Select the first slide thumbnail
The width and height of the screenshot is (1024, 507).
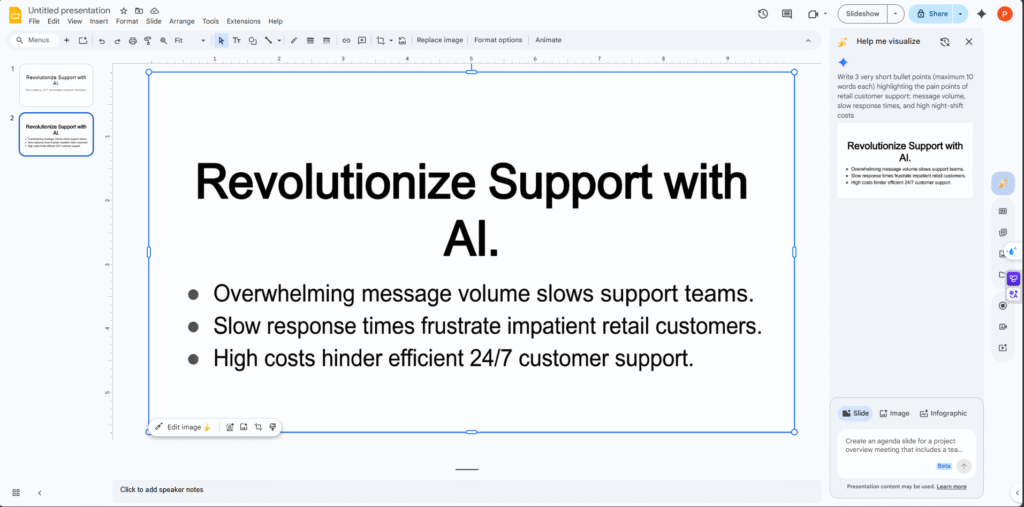click(56, 85)
